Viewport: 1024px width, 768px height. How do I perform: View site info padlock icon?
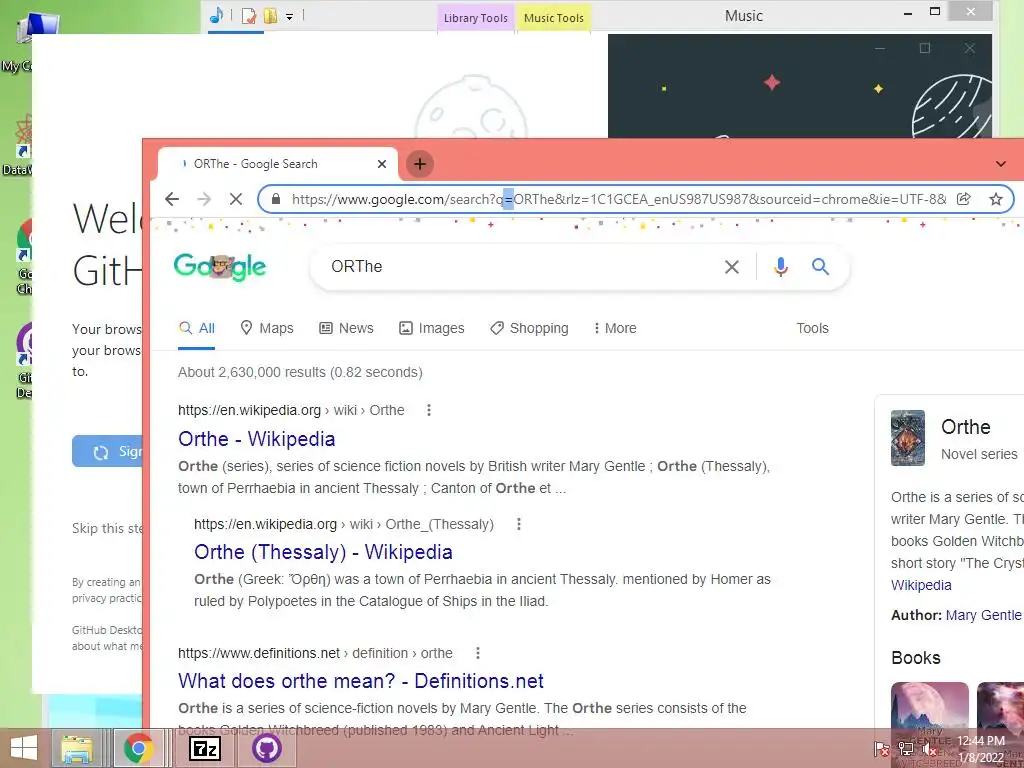tap(276, 199)
